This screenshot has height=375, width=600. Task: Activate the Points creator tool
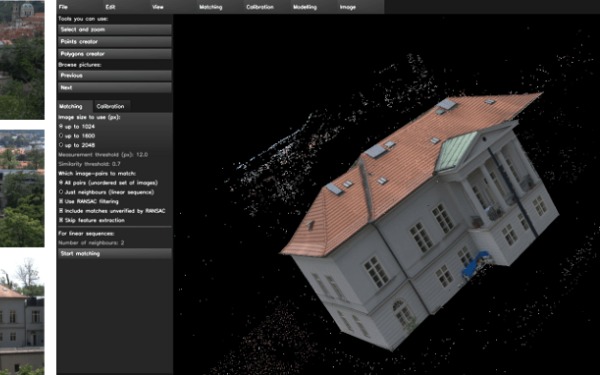pyautogui.click(x=115, y=42)
